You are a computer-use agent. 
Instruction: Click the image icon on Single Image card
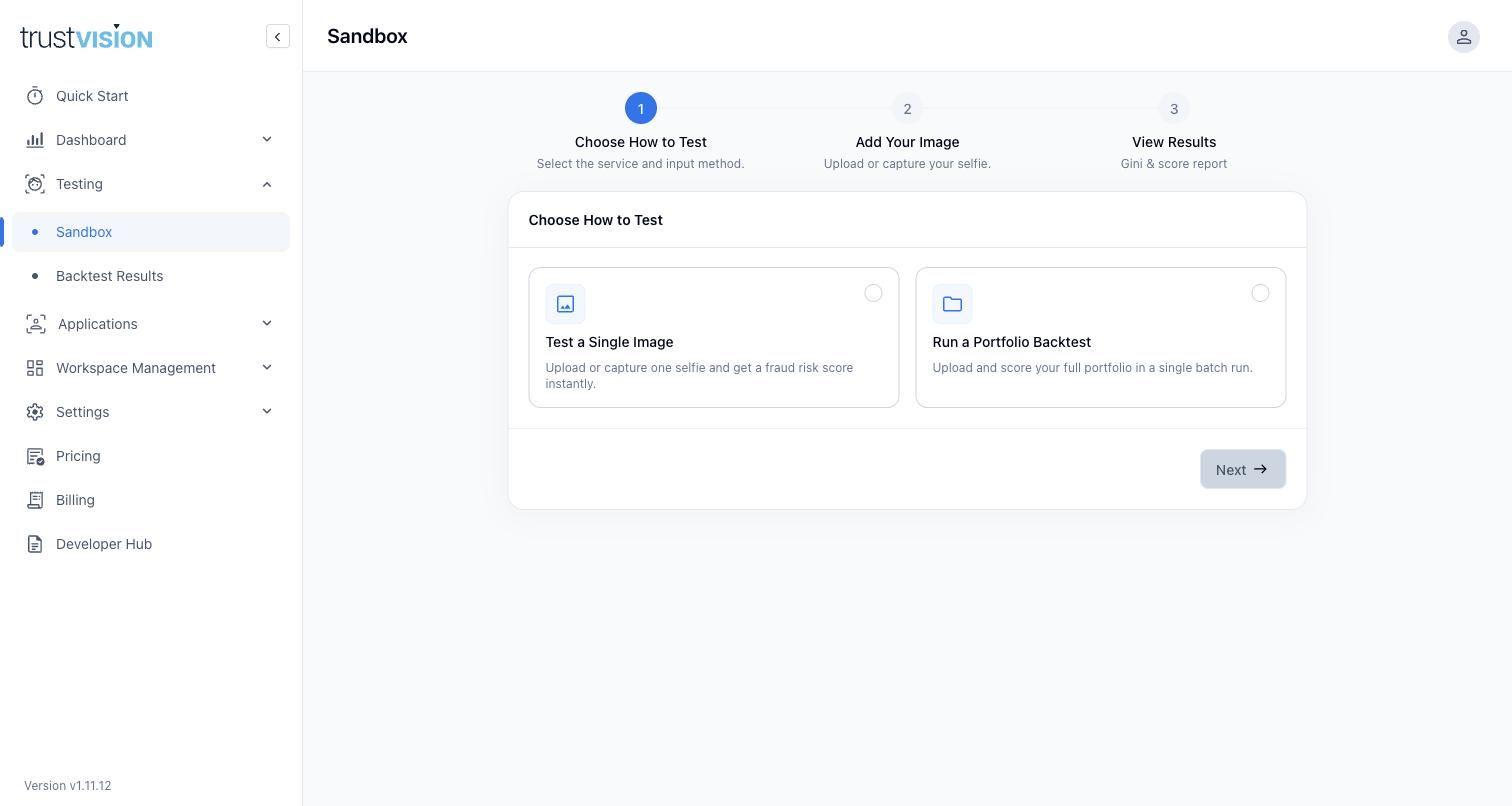[x=565, y=304]
